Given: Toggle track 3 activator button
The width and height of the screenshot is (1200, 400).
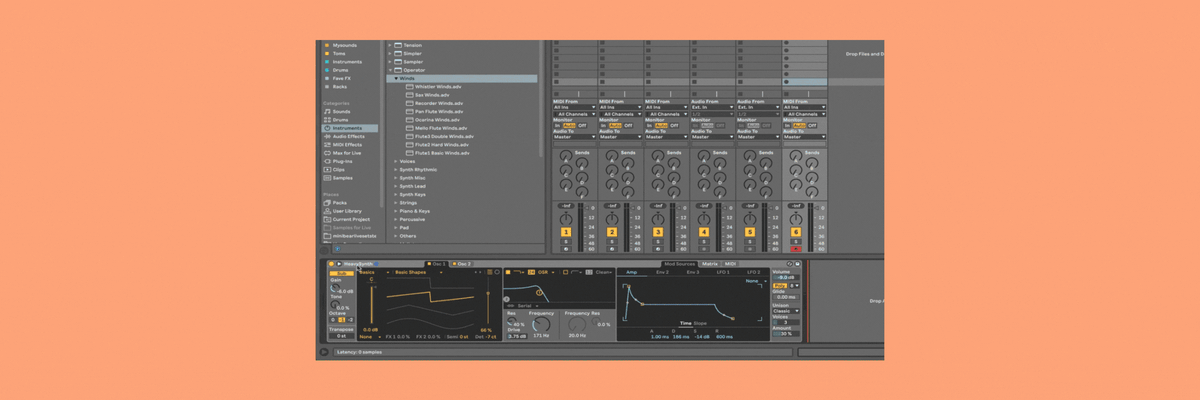Looking at the screenshot, I should pyautogui.click(x=658, y=231).
